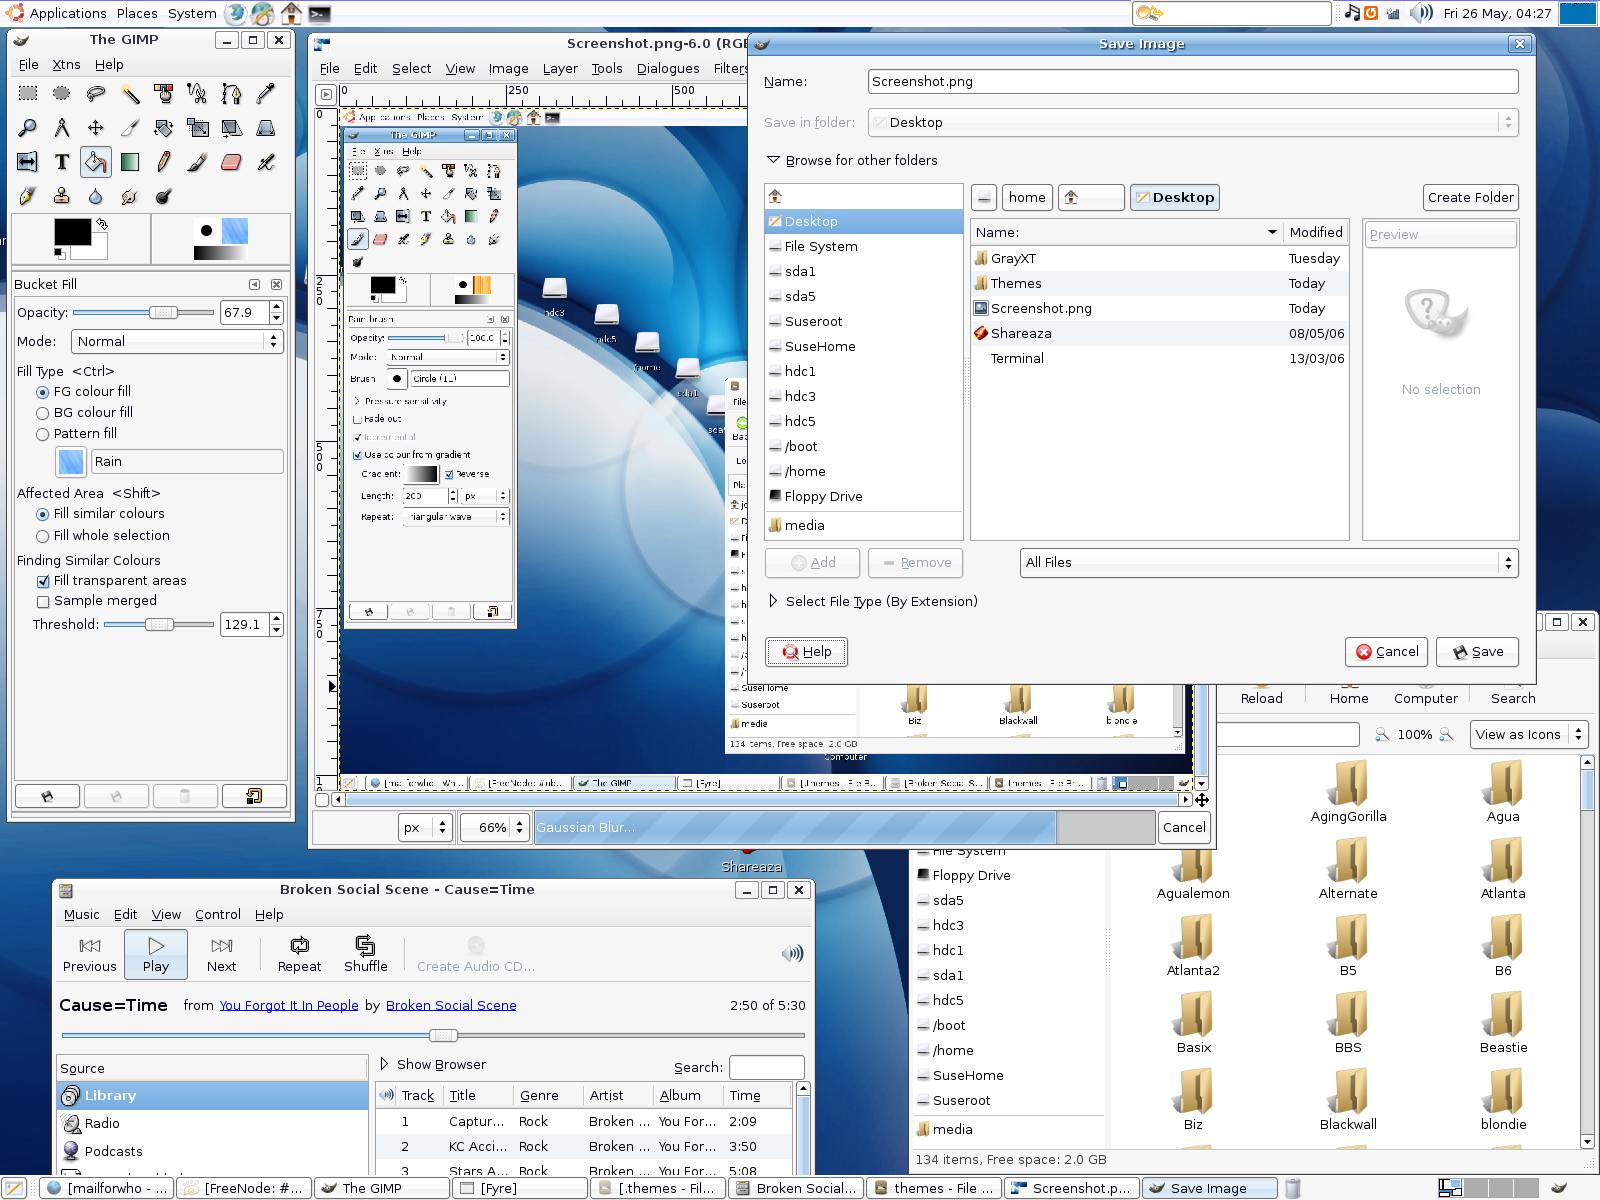Choose FG colour fill option

click(84, 392)
